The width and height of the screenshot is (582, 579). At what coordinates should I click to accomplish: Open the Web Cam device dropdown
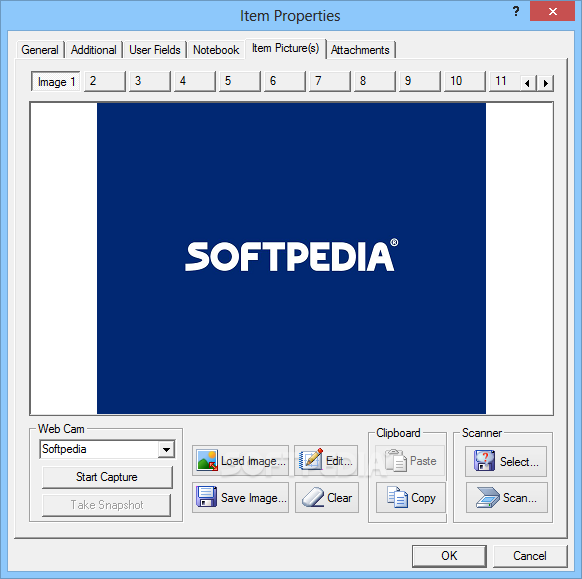point(166,449)
